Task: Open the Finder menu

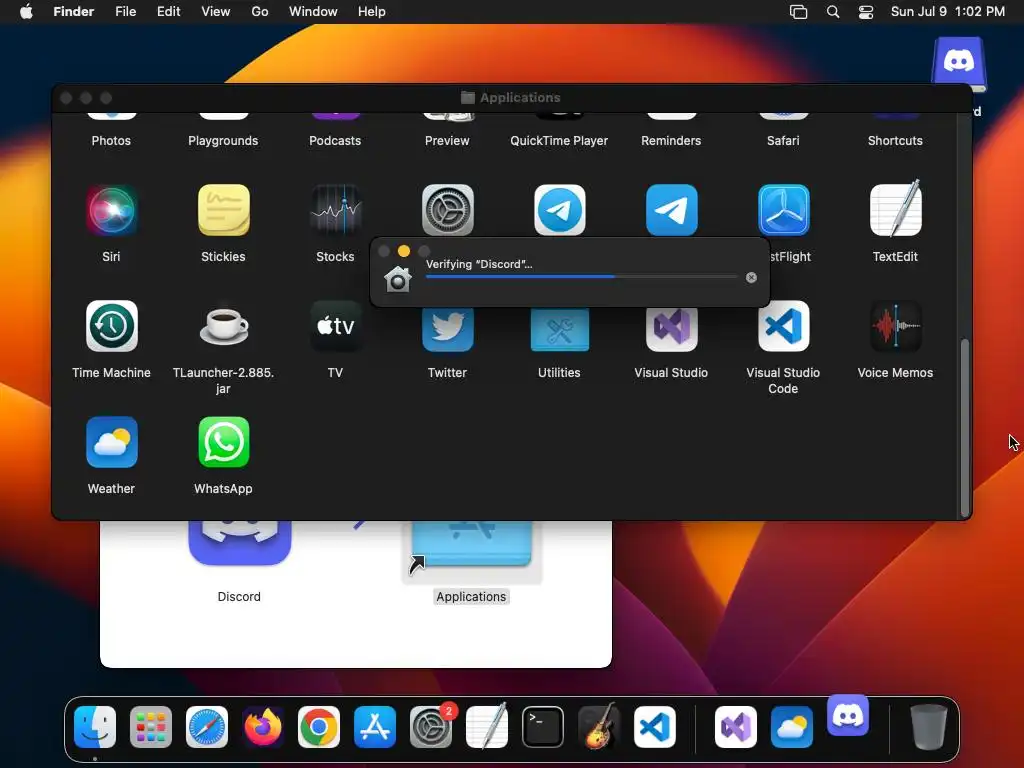Action: coord(73,11)
